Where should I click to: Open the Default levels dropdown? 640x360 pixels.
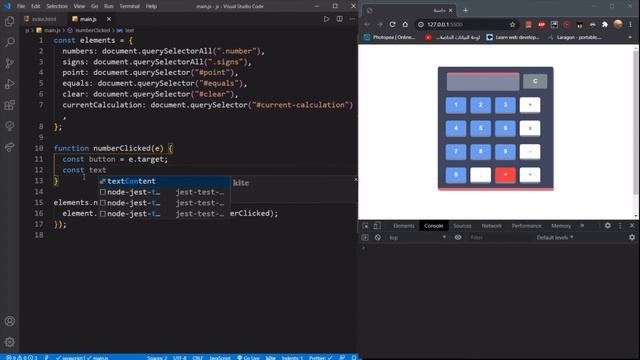555,238
